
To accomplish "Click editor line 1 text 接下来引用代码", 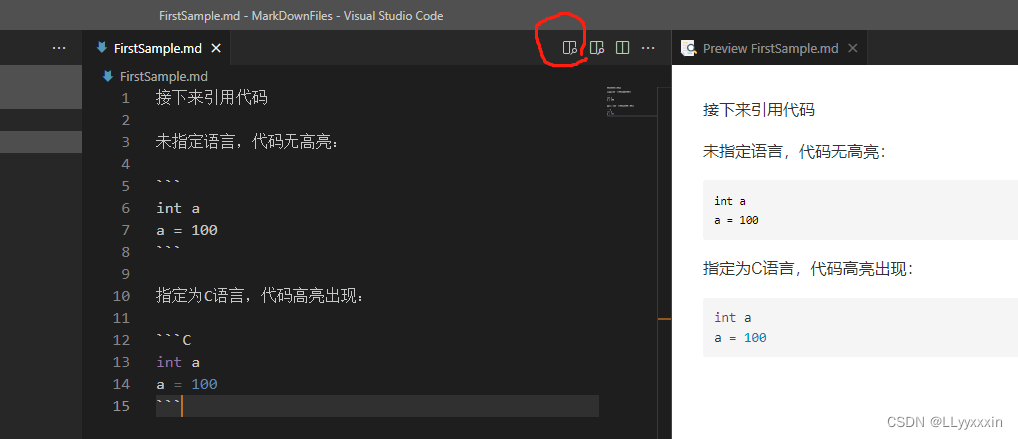I will [212, 99].
